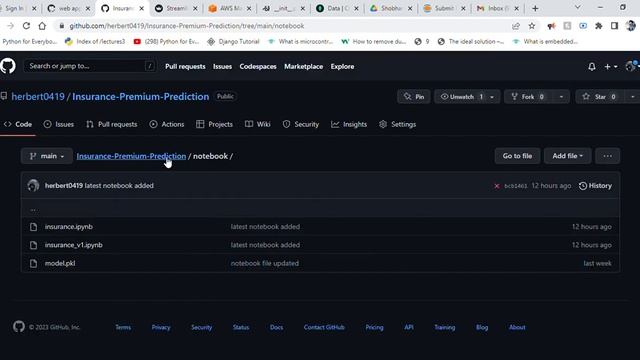Open the repo Pull requests tab
This screenshot has height=360, width=640.
click(111, 124)
